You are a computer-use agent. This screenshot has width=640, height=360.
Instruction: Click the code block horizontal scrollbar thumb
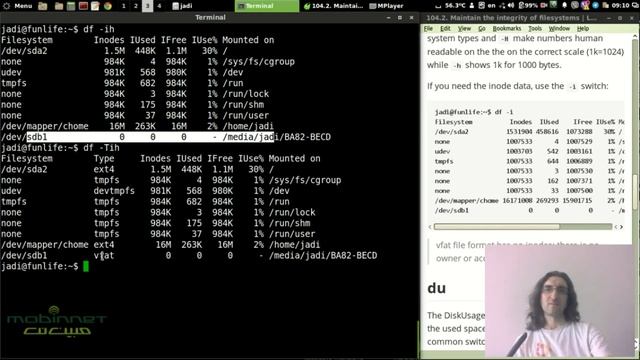[x=497, y=227]
